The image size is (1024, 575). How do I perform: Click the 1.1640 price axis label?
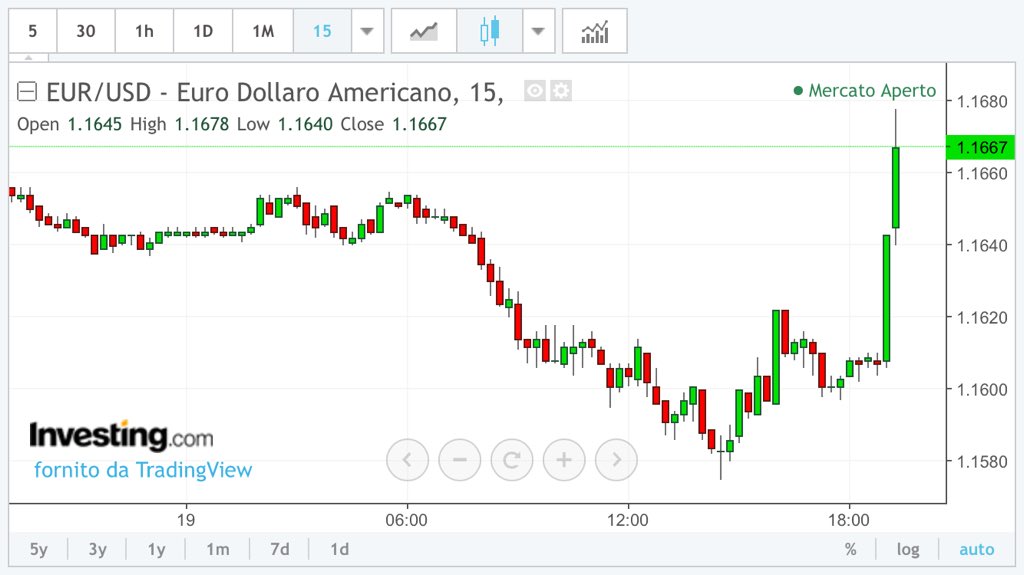(982, 246)
